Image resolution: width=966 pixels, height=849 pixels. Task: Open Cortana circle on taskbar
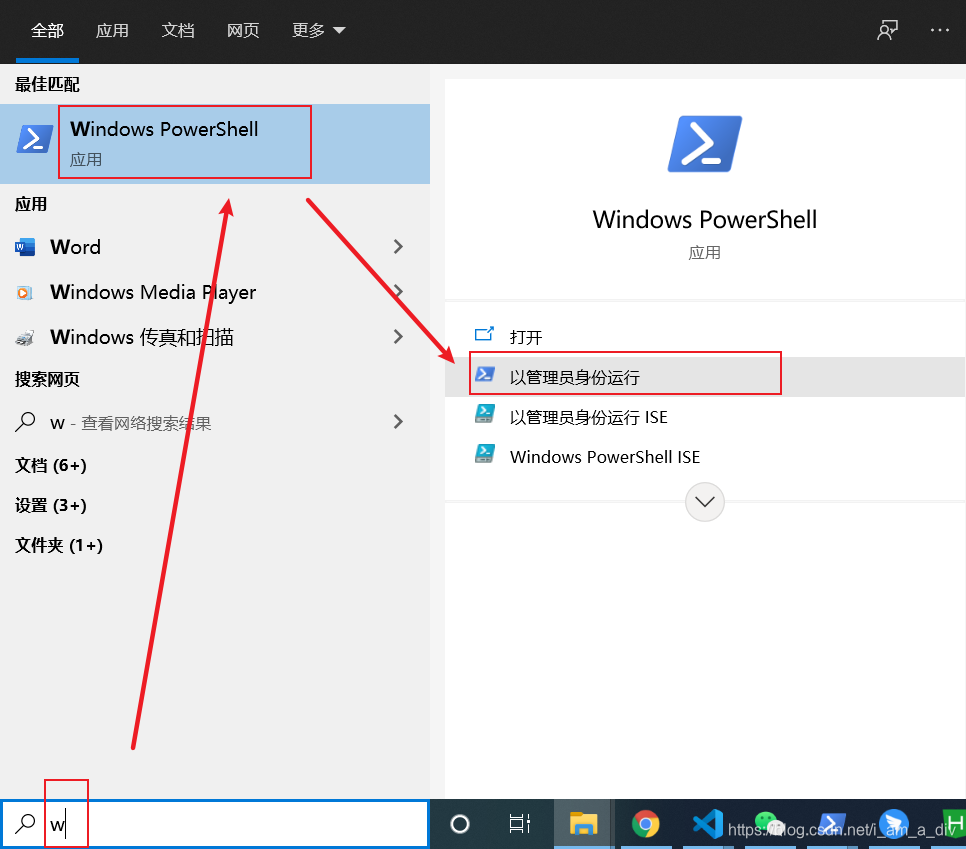pos(460,824)
